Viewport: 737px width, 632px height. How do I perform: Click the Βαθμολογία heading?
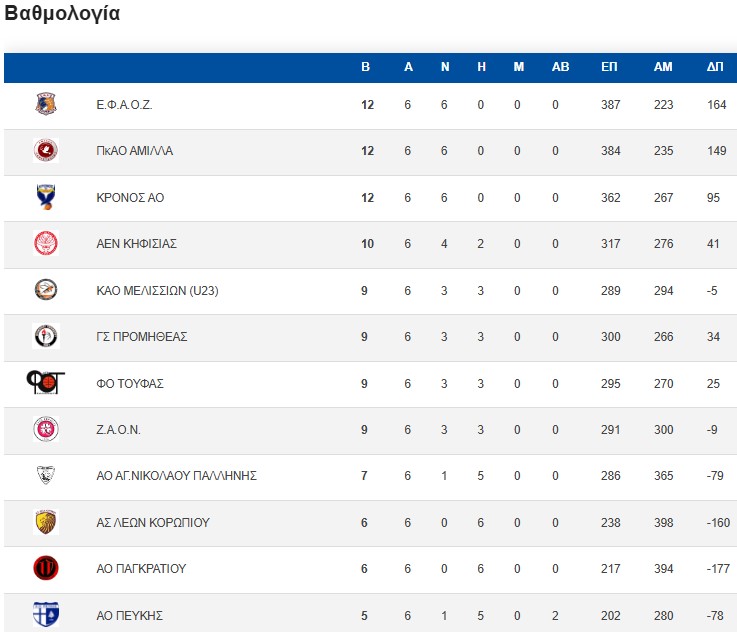pos(63,14)
